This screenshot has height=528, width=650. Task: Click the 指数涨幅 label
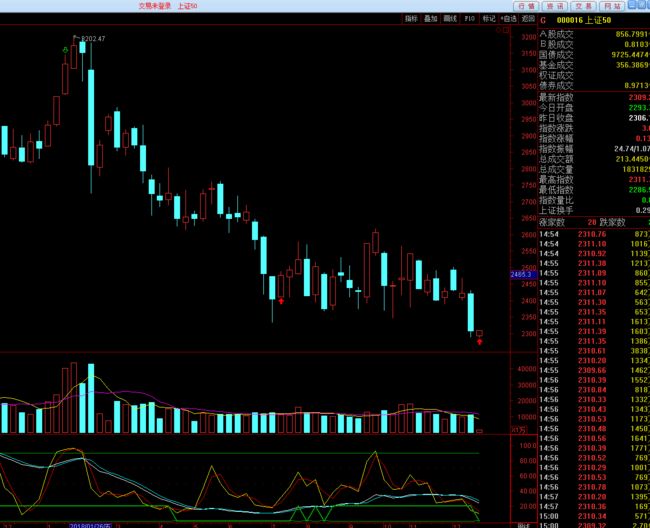556,138
